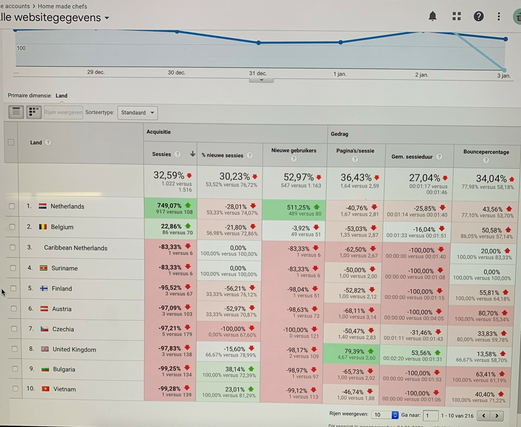521x427 pixels.
Task: Open the Vietnam country link
Action: point(65,389)
